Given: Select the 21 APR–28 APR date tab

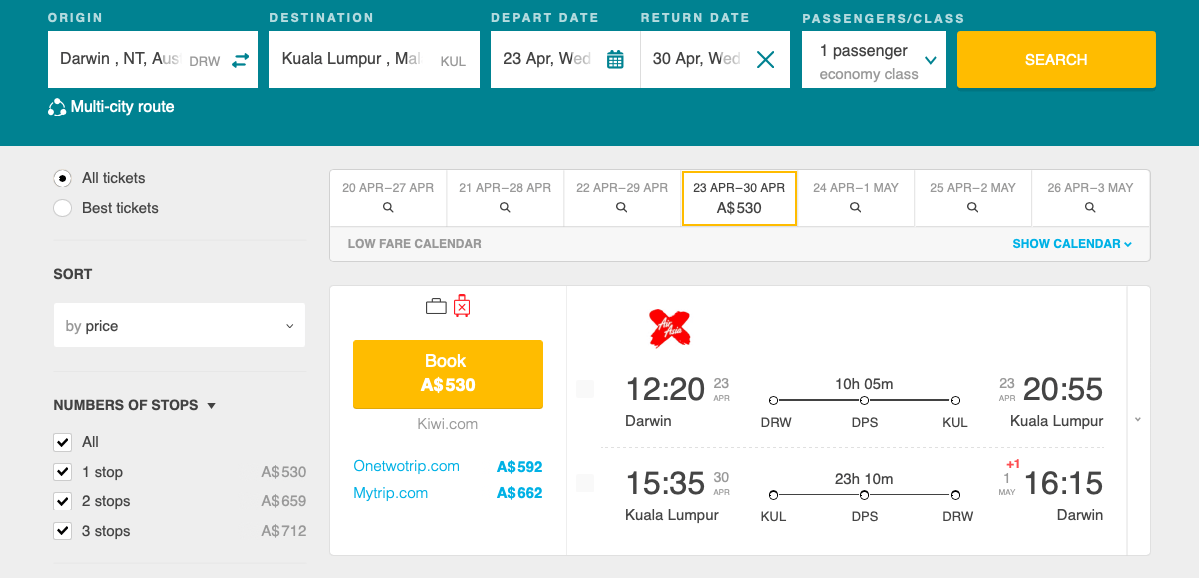Looking at the screenshot, I should point(505,198).
